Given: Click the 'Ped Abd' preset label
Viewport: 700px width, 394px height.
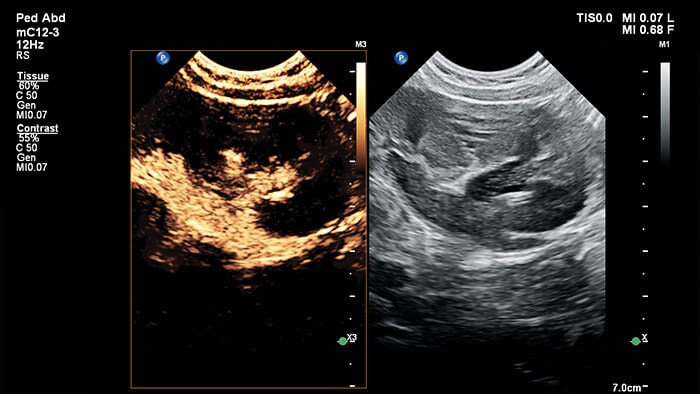Looking at the screenshot, I should [x=41, y=18].
